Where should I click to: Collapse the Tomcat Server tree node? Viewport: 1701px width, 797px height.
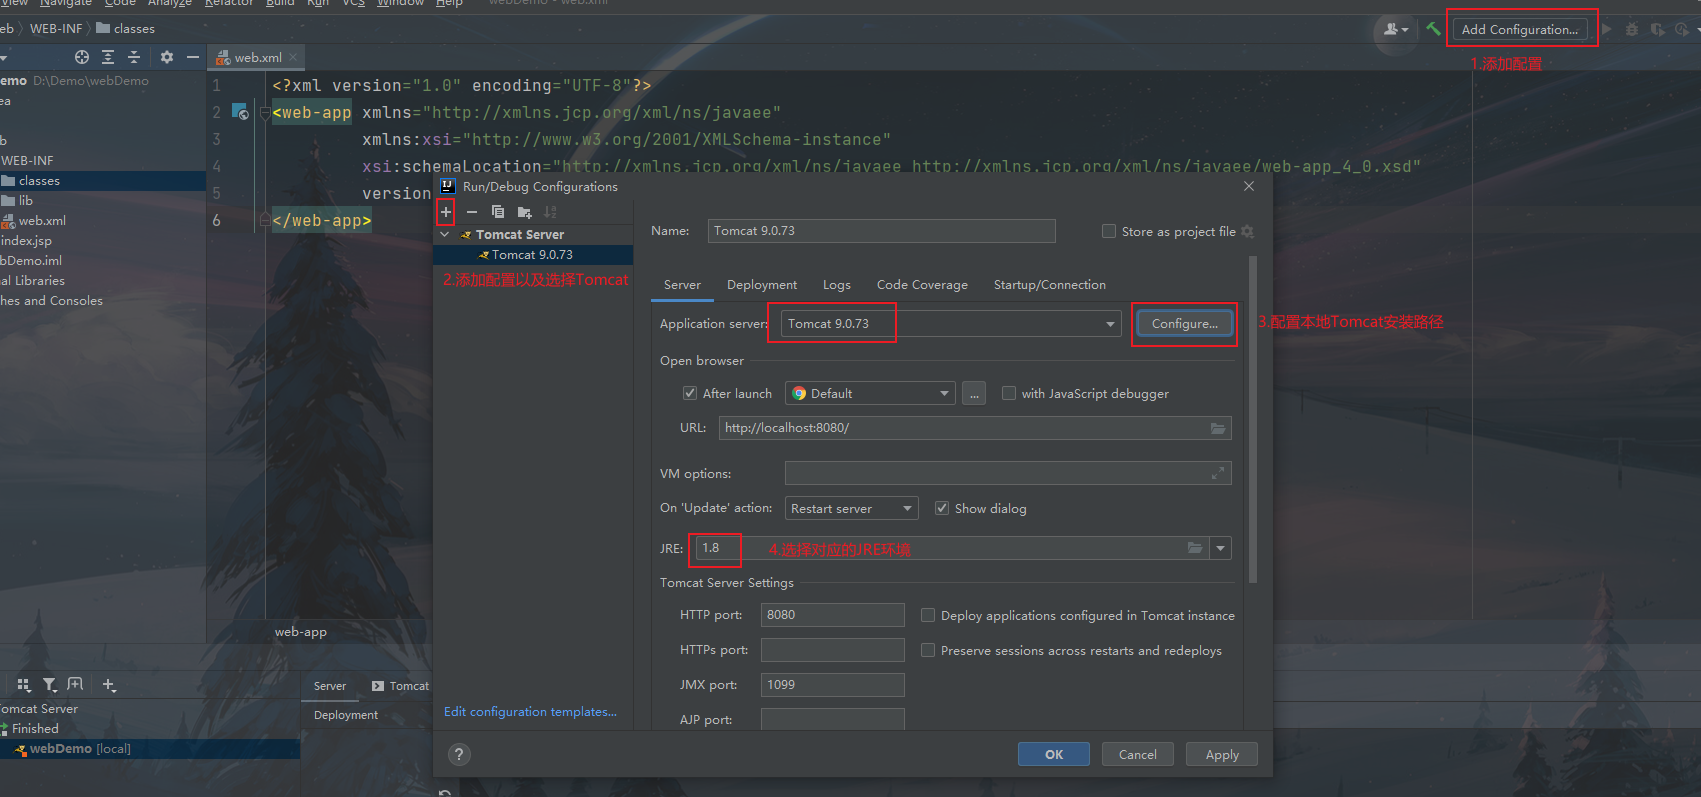click(445, 235)
